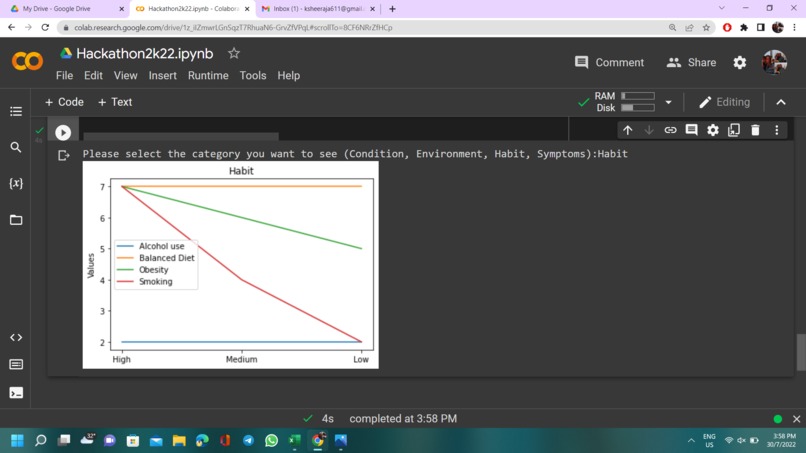Open Chrome three-dot menu
Screen dimensions: 806x453
click(x=795, y=28)
